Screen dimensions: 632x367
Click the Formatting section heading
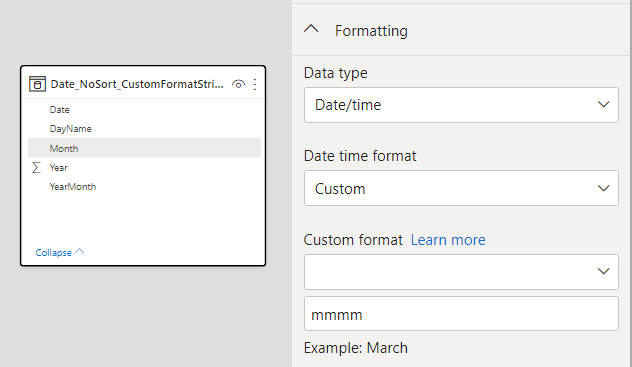click(371, 31)
